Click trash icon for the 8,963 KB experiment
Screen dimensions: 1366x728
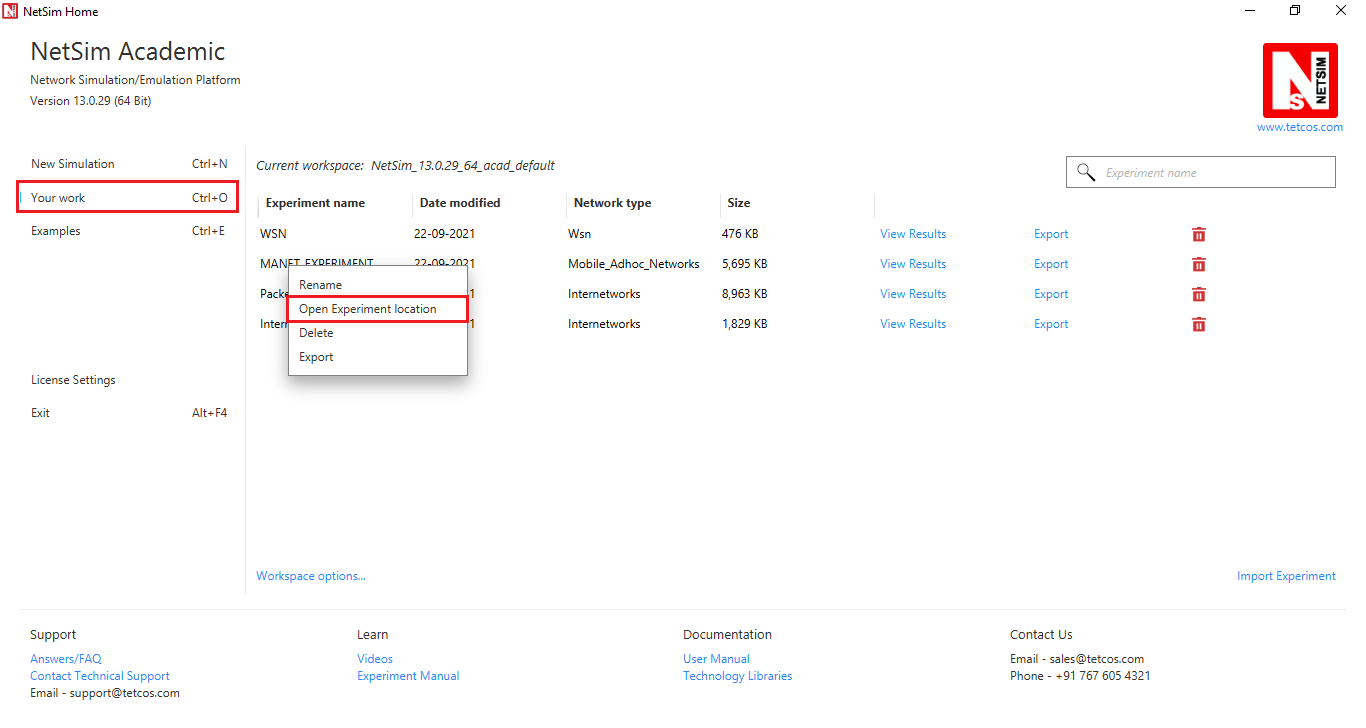(x=1198, y=294)
